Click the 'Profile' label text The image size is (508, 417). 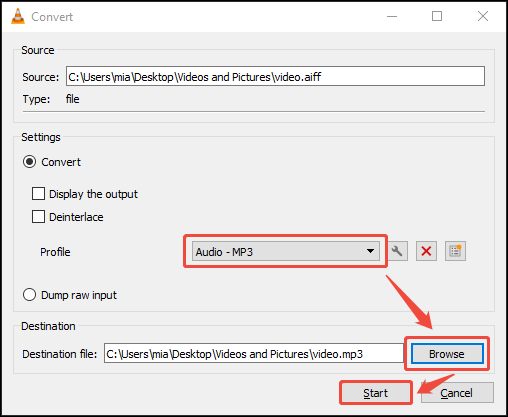tap(55, 252)
